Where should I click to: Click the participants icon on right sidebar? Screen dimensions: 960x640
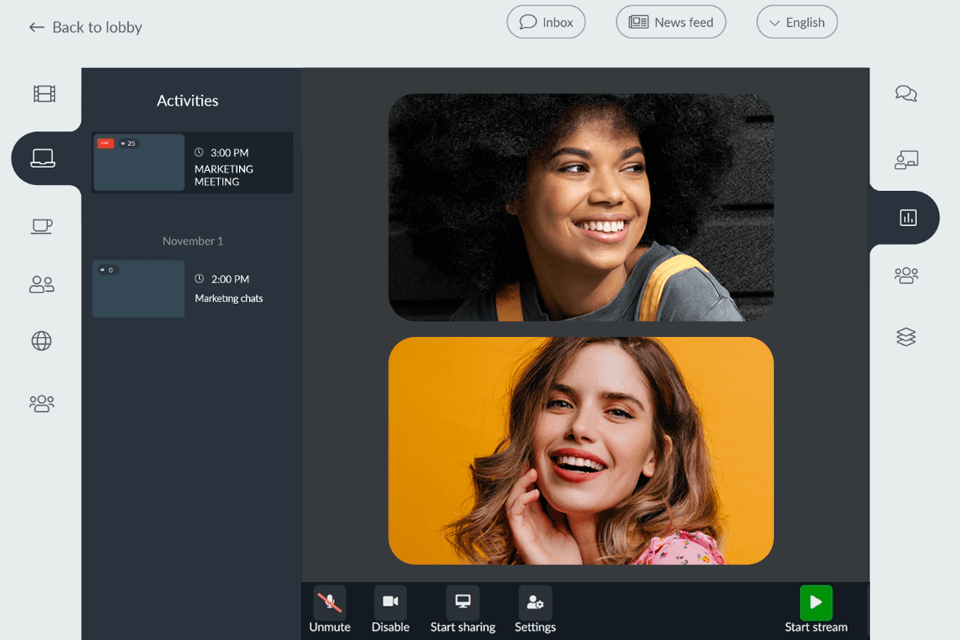click(905, 275)
